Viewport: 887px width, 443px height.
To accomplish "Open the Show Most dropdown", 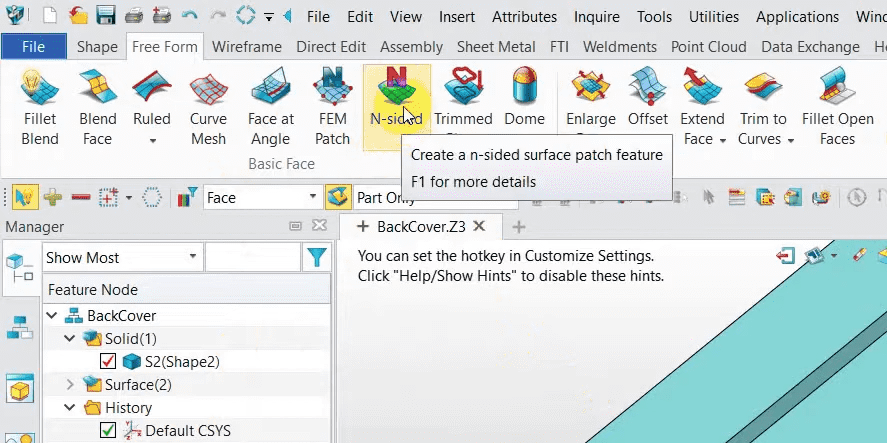I will pyautogui.click(x=121, y=258).
